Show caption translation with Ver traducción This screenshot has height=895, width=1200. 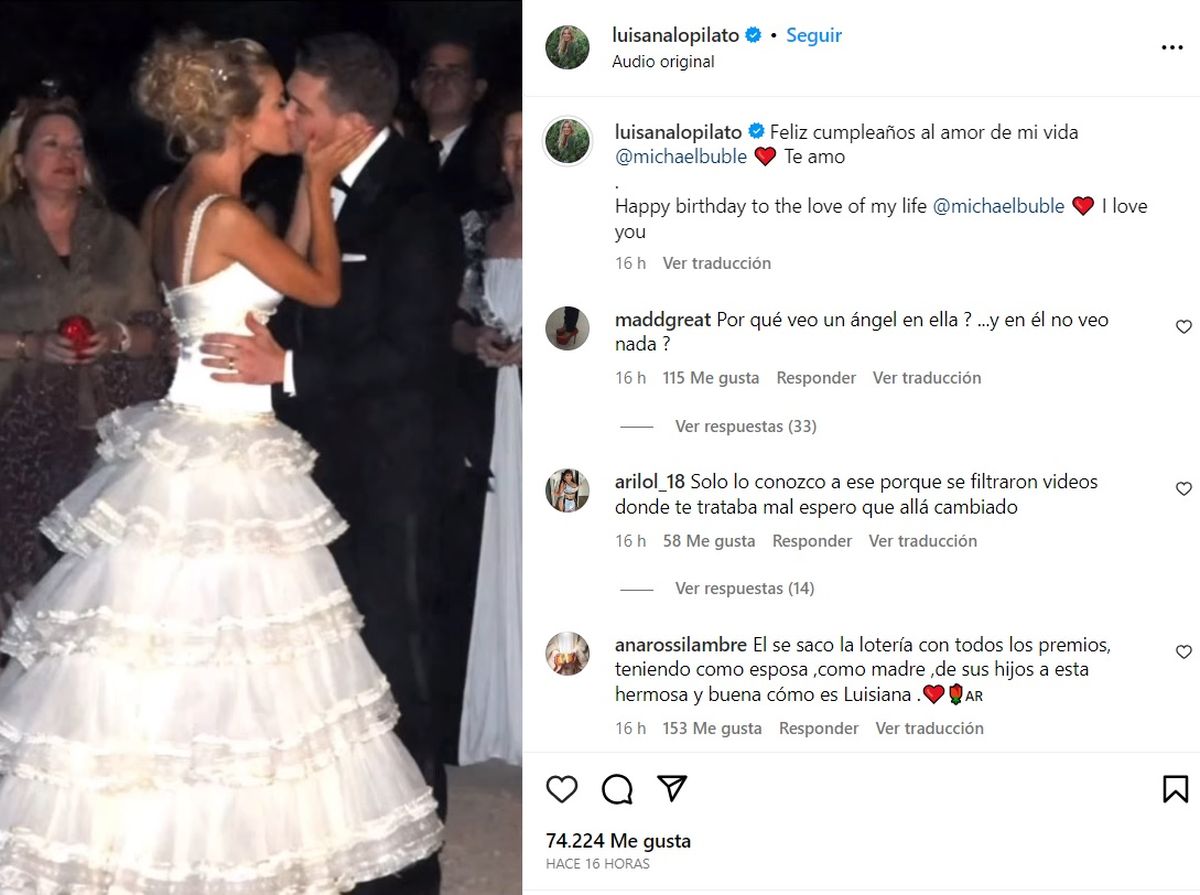click(x=717, y=263)
